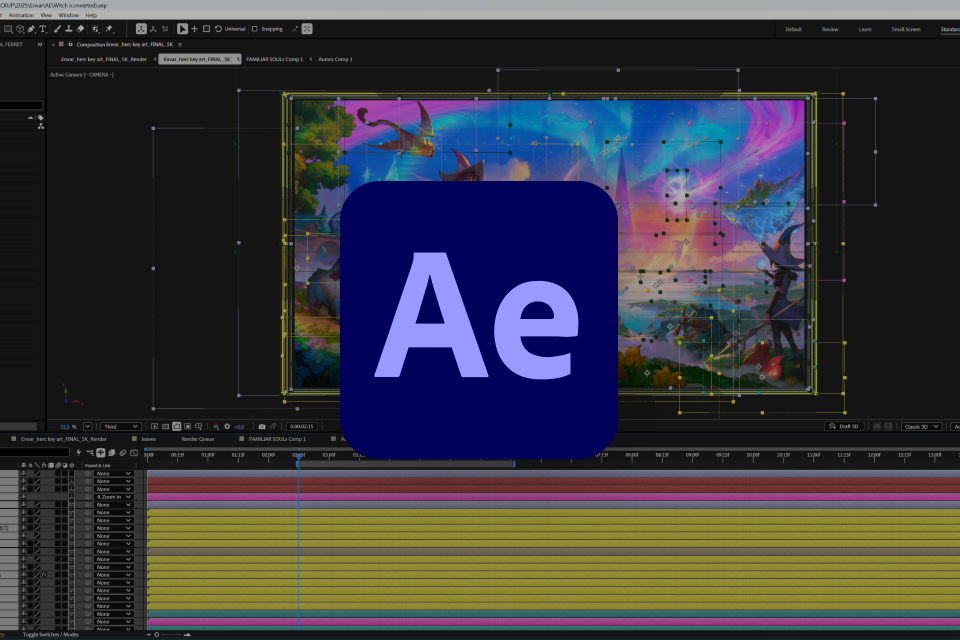Select the Clone Stamp tool
960x640 pixels.
click(69, 29)
